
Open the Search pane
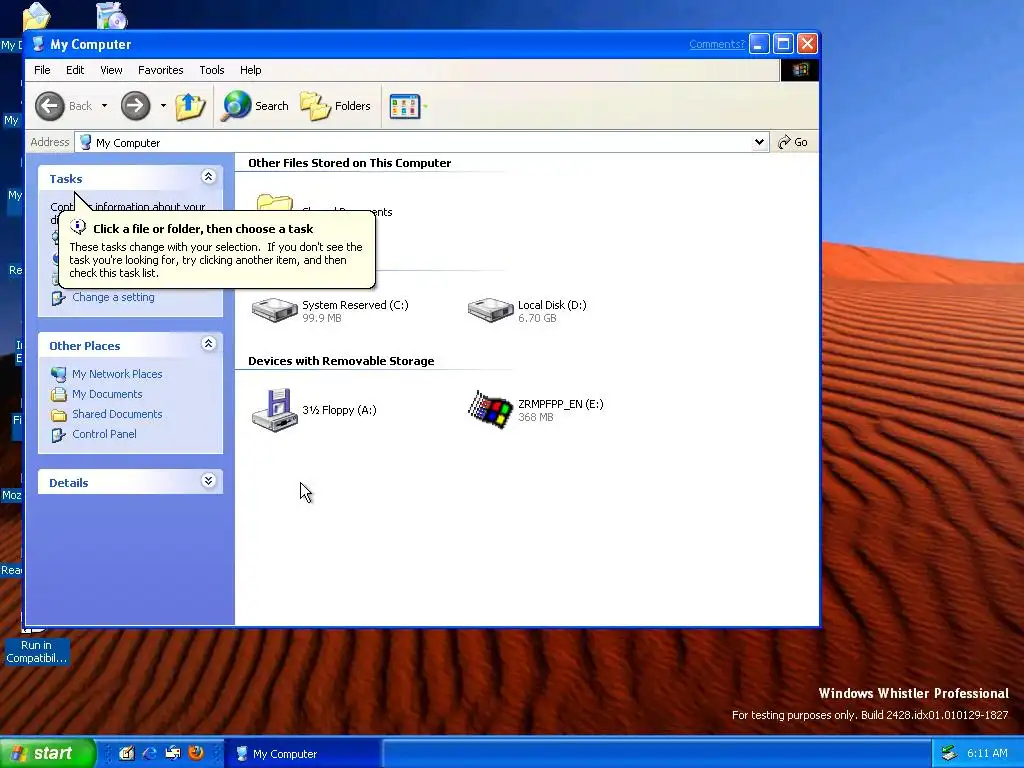255,106
